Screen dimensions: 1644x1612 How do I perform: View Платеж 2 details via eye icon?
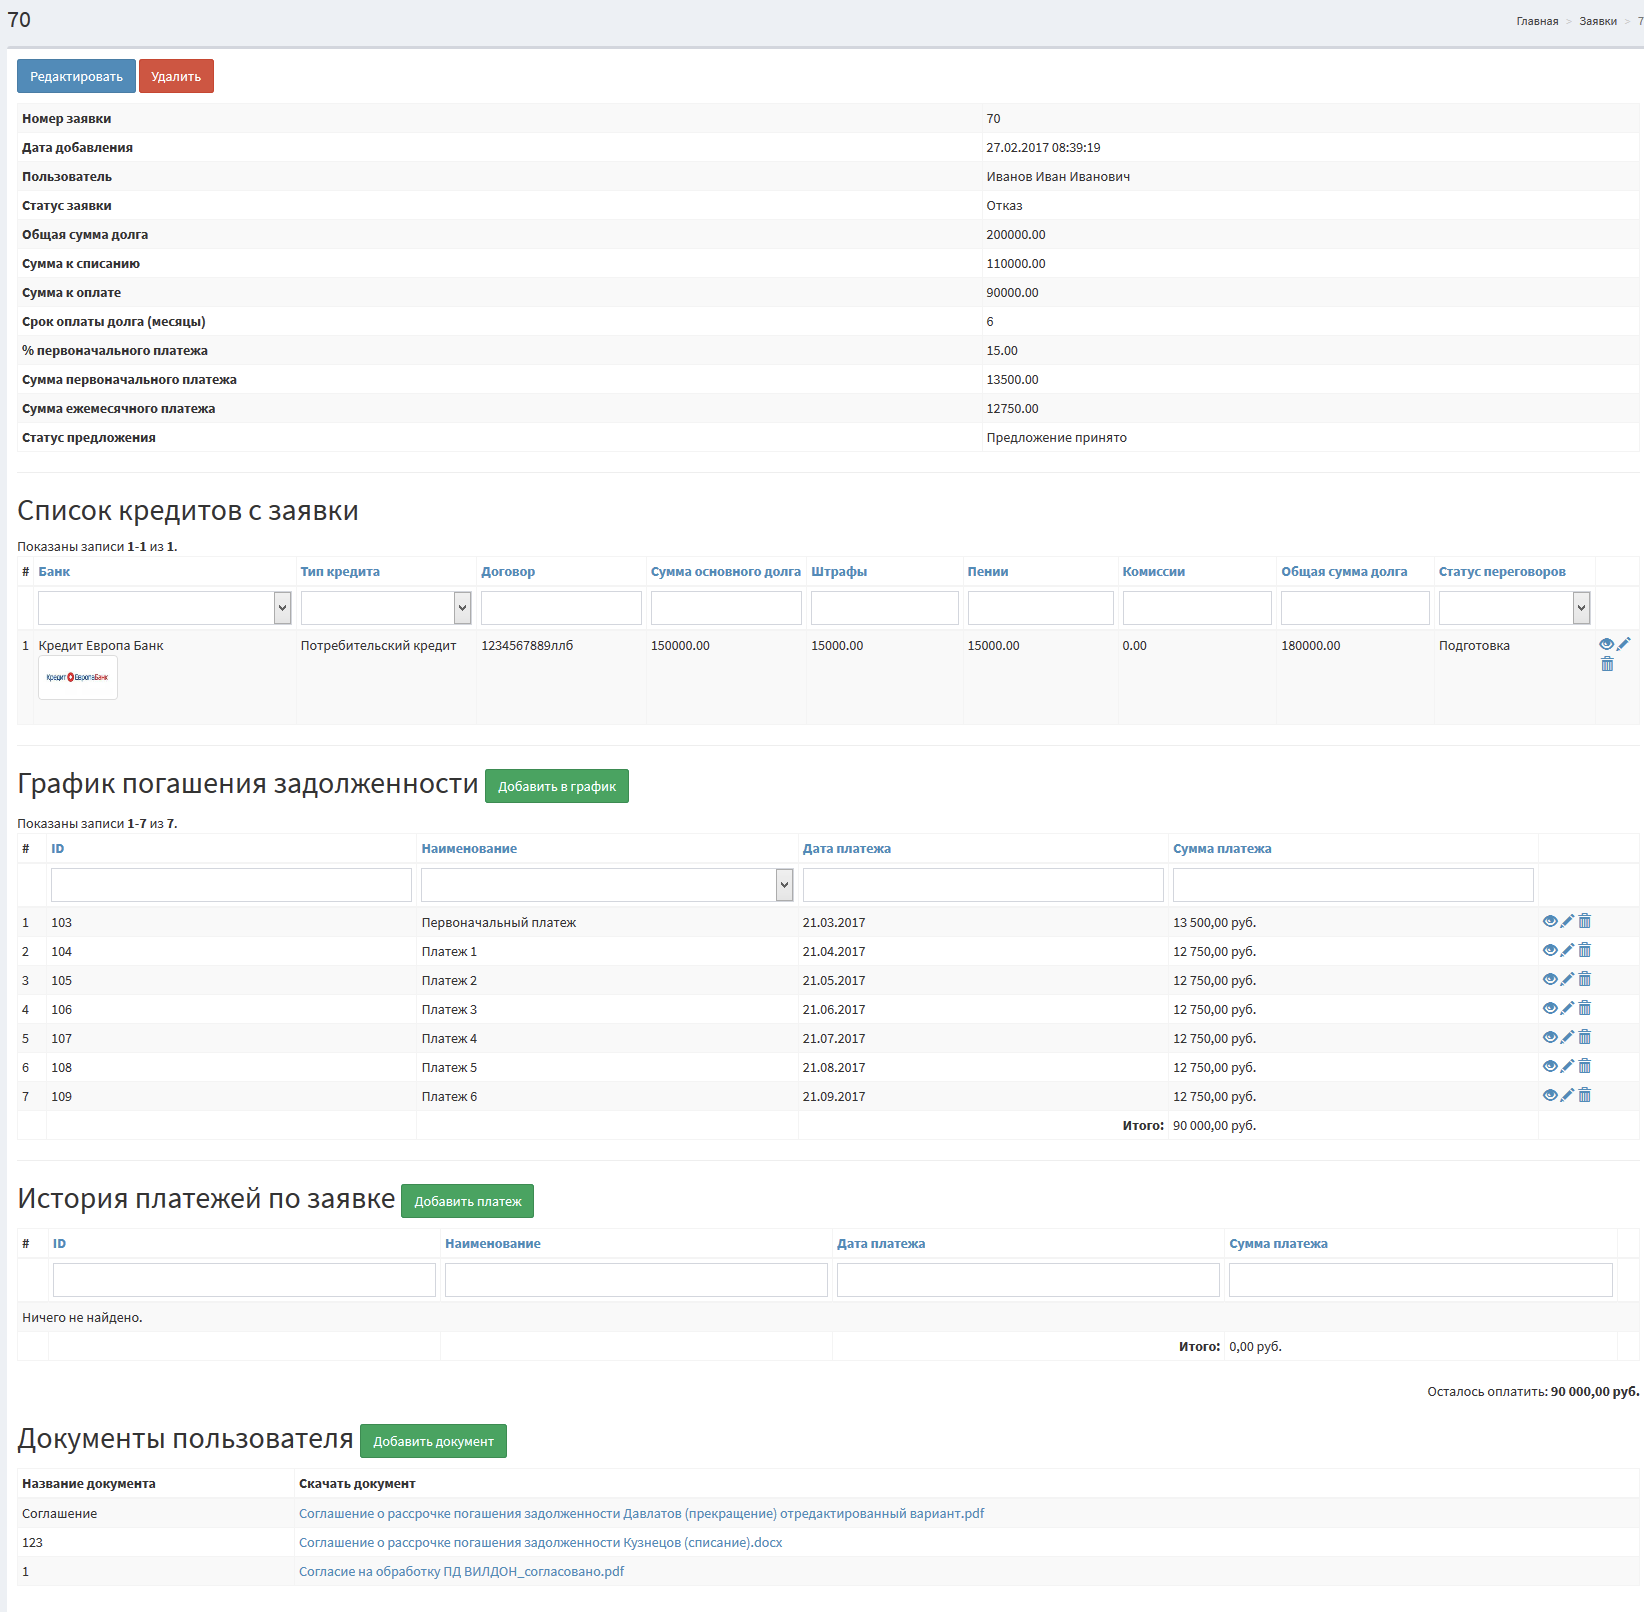tap(1550, 979)
